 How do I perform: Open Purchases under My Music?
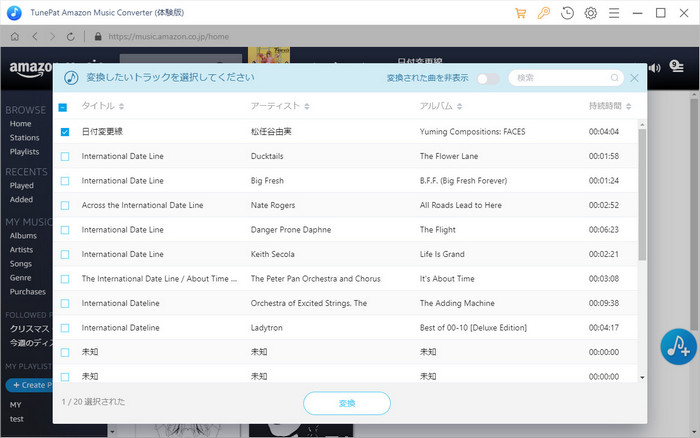click(x=28, y=292)
